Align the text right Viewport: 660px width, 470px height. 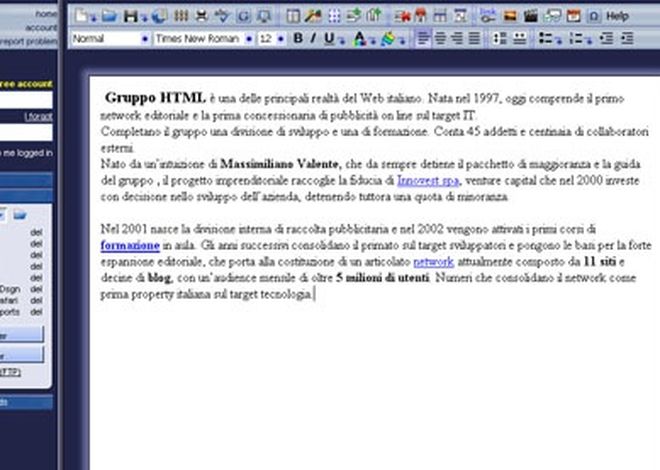point(457,38)
